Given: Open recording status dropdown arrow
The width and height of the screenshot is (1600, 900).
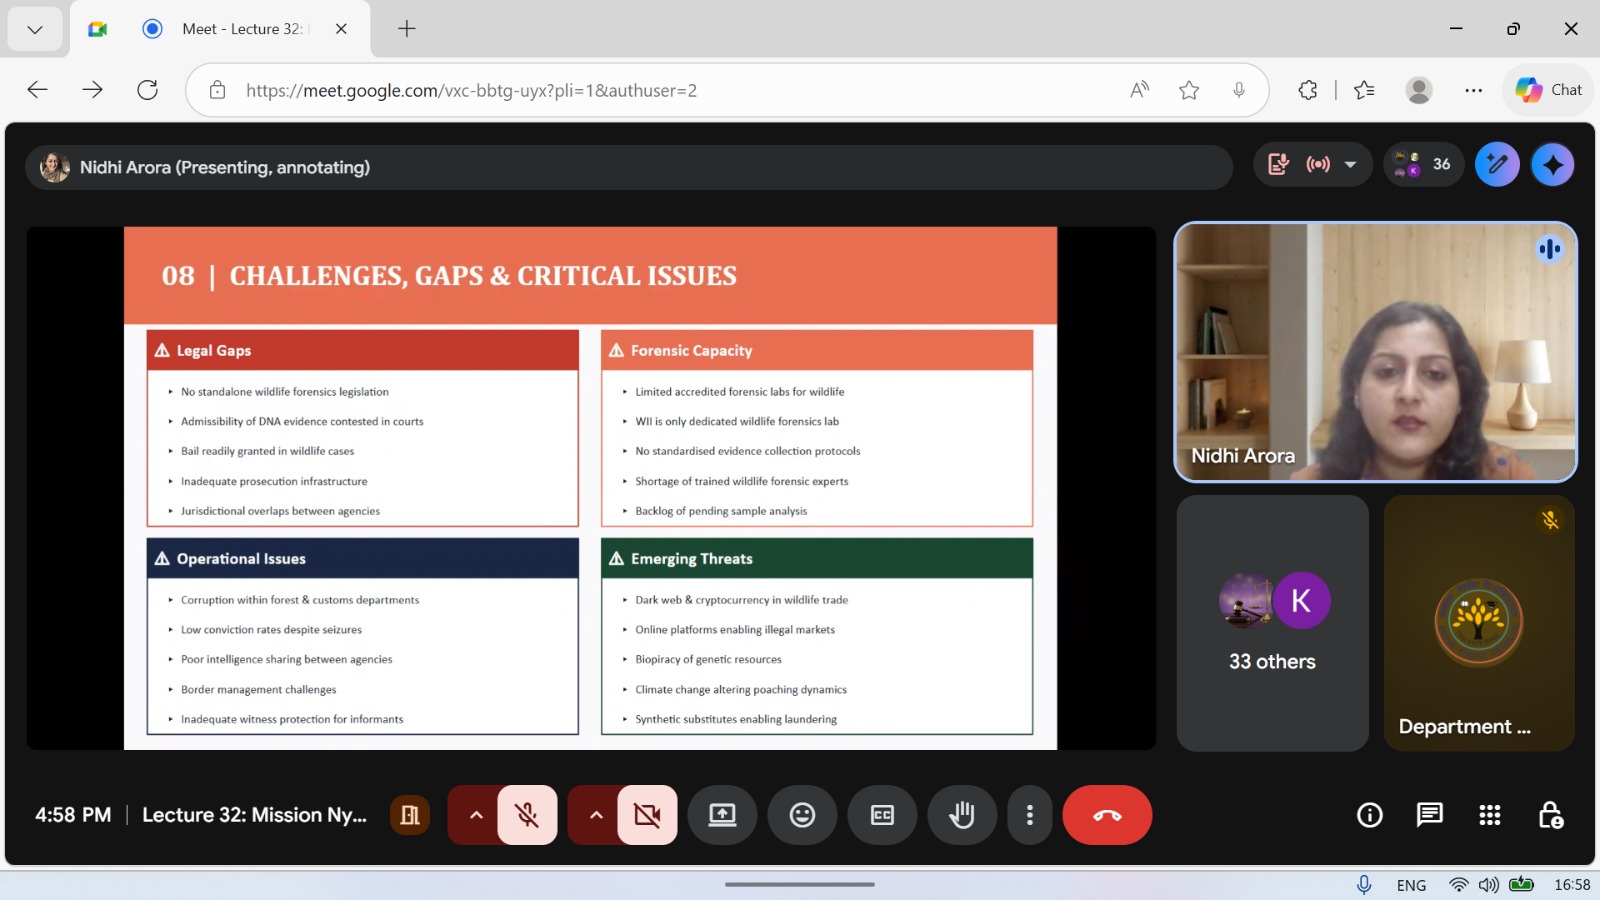Looking at the screenshot, I should coord(1350,165).
